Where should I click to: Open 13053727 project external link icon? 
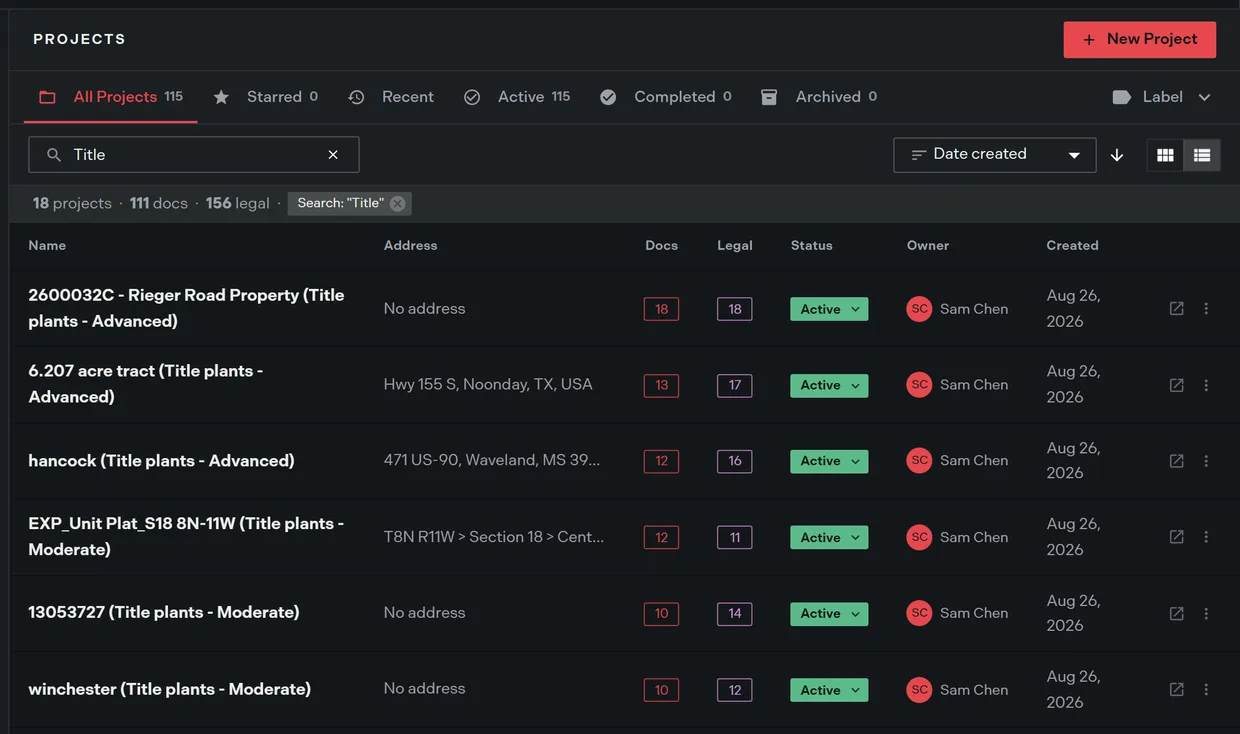click(1177, 613)
